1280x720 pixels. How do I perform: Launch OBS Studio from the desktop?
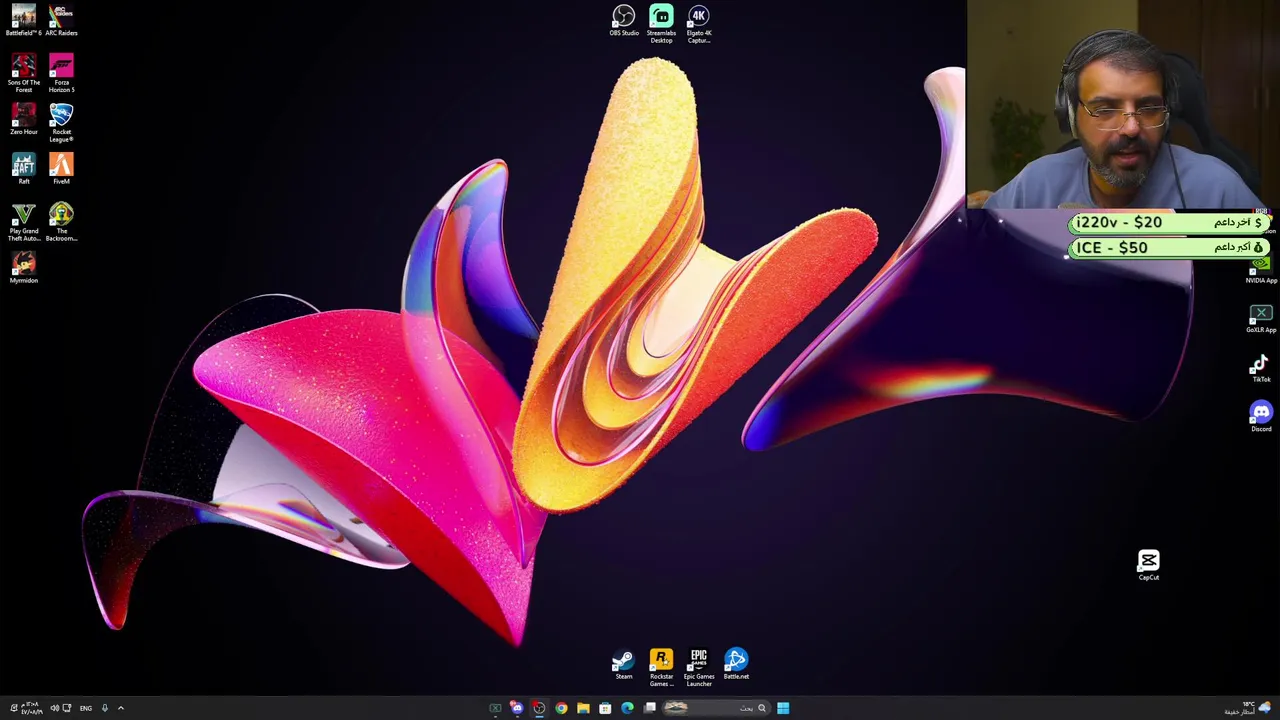click(624, 21)
